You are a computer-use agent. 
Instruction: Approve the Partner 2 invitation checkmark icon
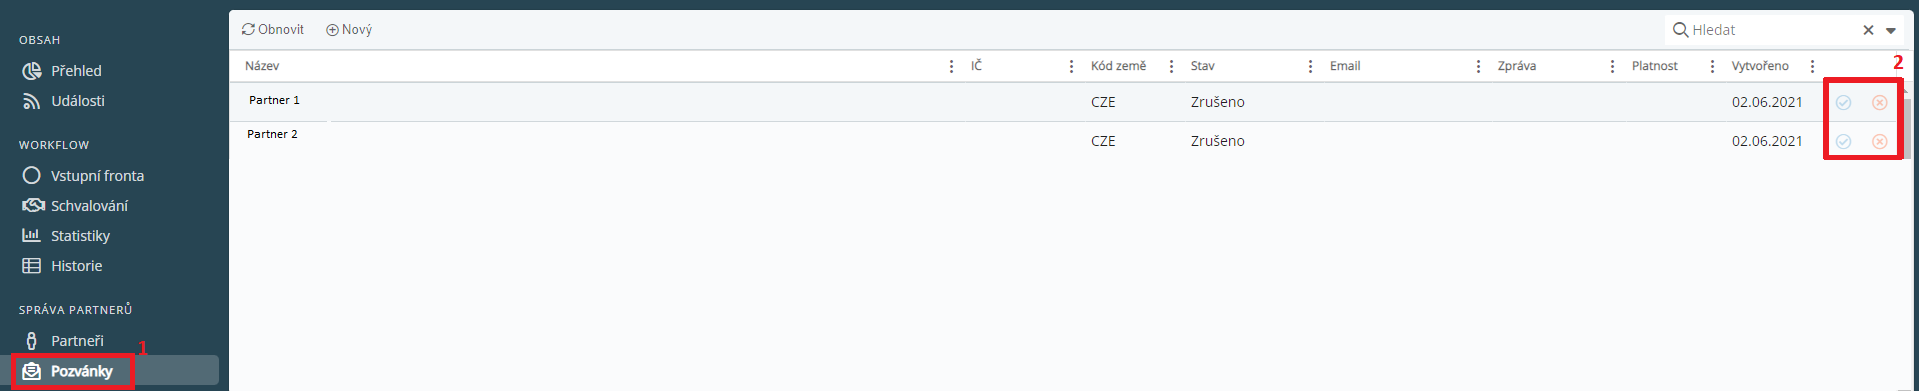[1843, 141]
